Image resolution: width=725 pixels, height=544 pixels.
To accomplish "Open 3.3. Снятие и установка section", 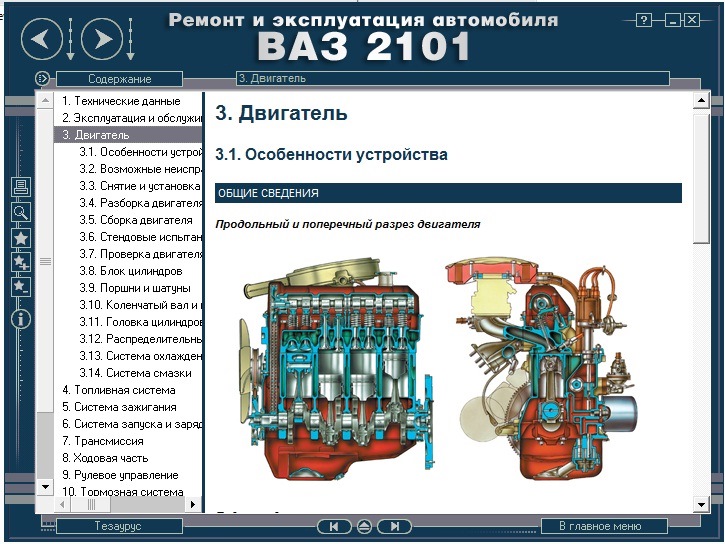I will [140, 186].
